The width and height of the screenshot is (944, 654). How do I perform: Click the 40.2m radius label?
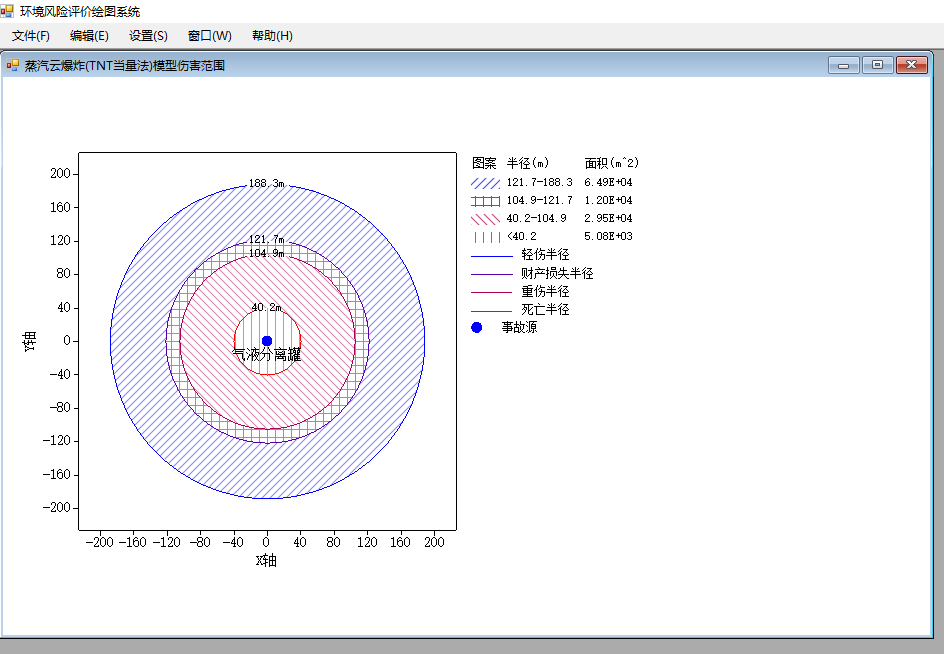tap(266, 307)
